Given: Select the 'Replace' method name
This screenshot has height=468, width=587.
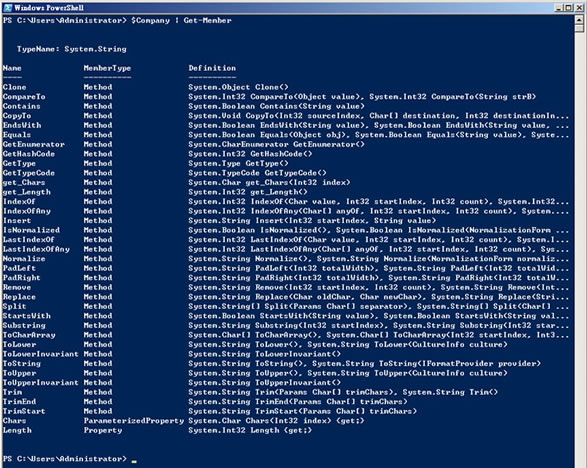Looking at the screenshot, I should [x=19, y=297].
